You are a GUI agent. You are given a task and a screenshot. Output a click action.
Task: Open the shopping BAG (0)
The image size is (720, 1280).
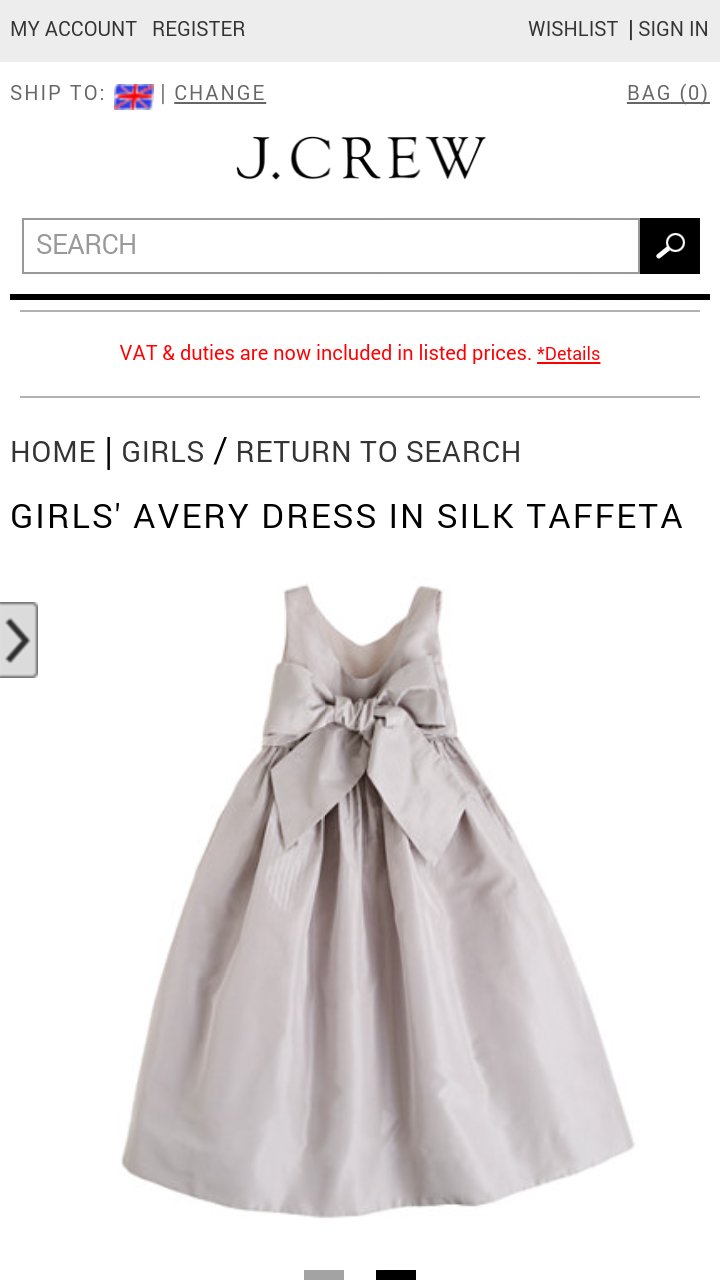click(668, 93)
